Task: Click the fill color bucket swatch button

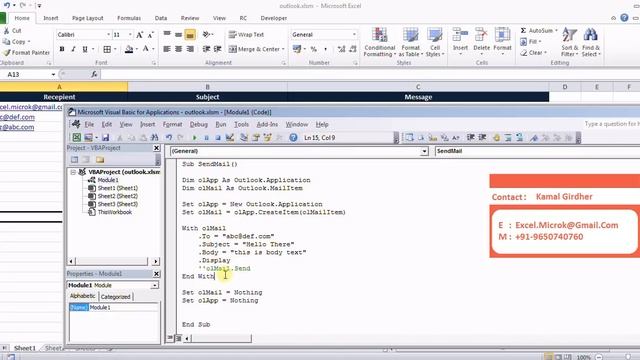Action: (129, 49)
